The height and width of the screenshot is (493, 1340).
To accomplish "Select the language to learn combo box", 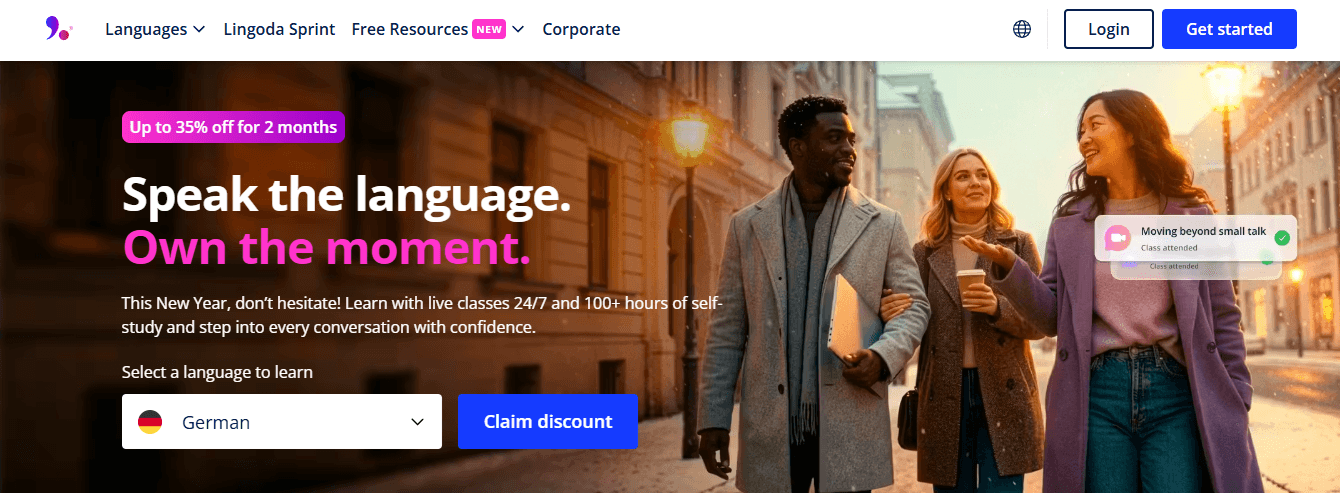I will coord(282,421).
